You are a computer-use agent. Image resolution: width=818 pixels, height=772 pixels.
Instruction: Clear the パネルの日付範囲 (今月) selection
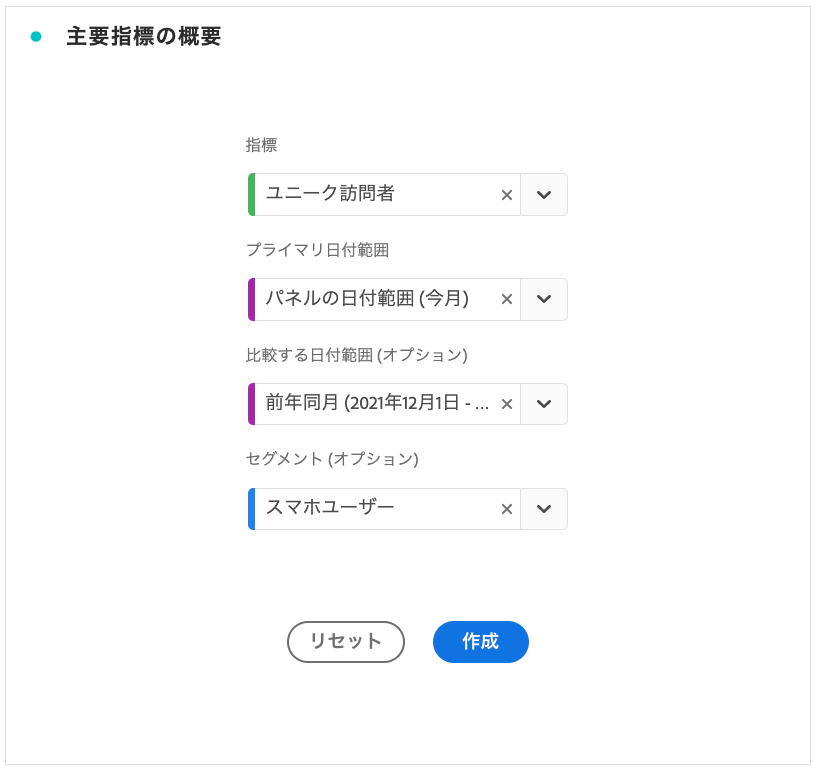tap(507, 299)
